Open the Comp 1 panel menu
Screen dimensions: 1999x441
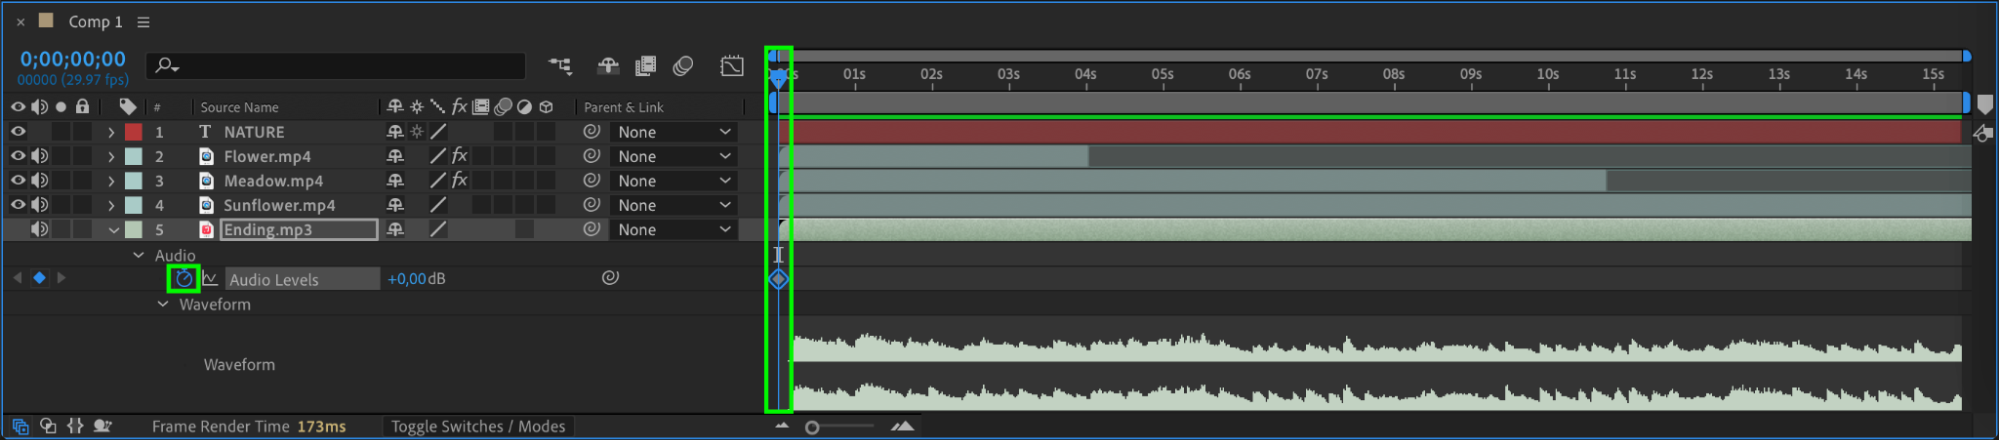point(143,22)
